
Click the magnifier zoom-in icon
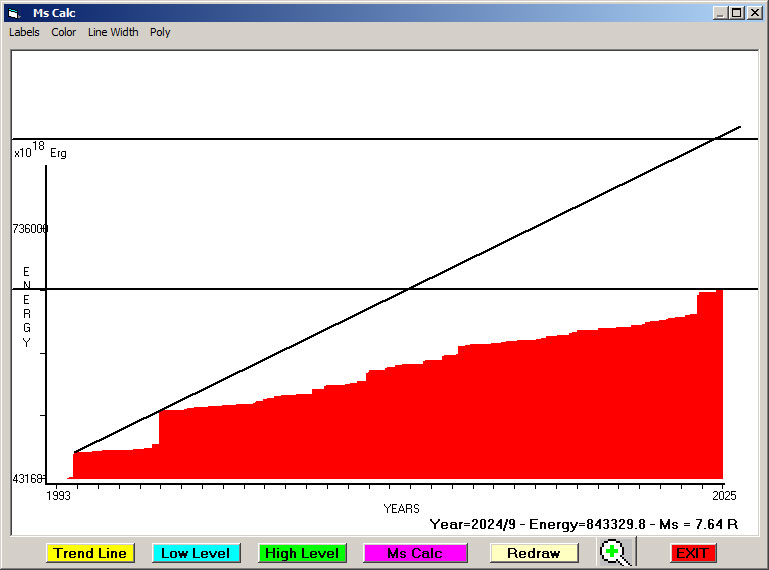617,553
